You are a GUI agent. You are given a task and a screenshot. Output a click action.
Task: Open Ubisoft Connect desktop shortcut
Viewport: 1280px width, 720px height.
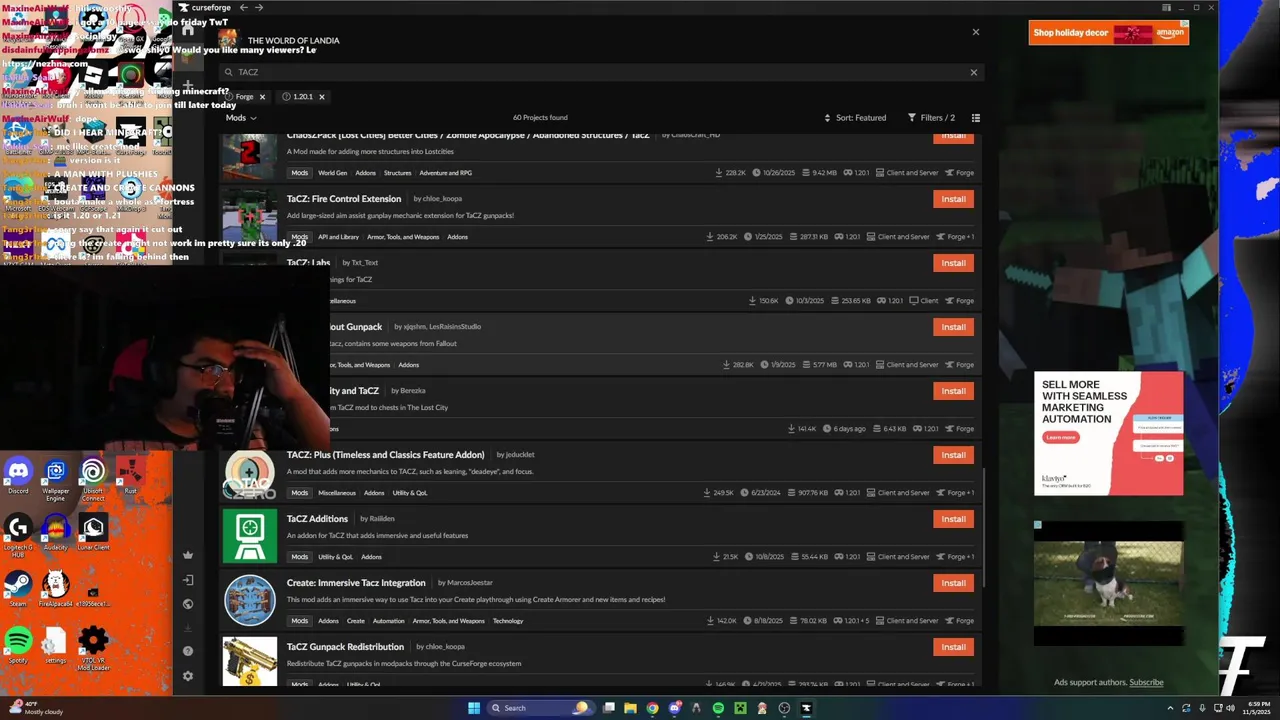93,478
